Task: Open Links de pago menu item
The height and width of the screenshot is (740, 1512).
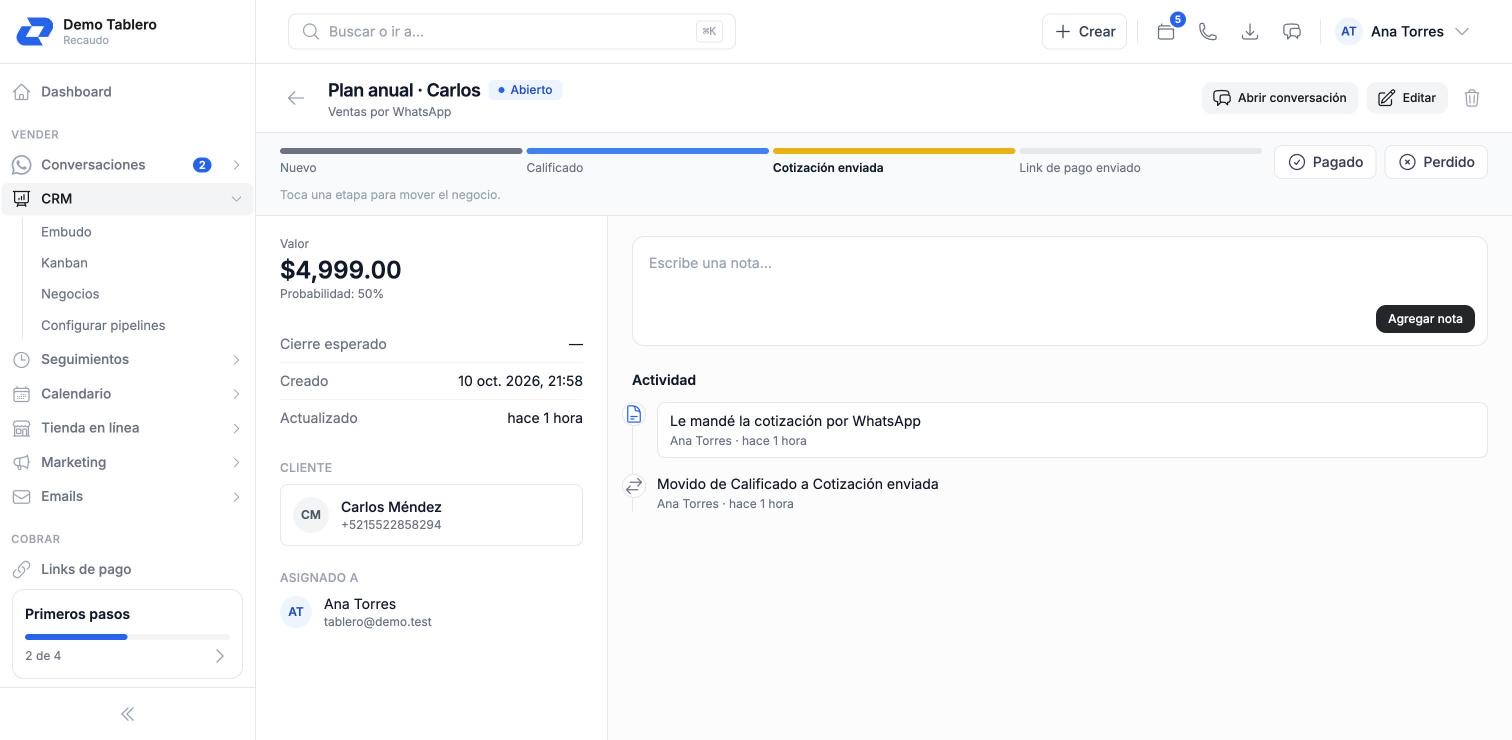Action: click(x=127, y=569)
